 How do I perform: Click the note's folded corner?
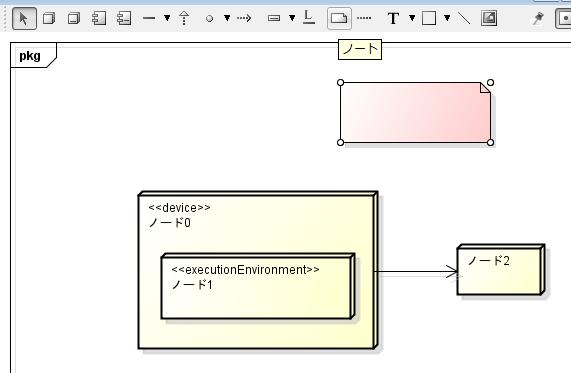pos(485,87)
